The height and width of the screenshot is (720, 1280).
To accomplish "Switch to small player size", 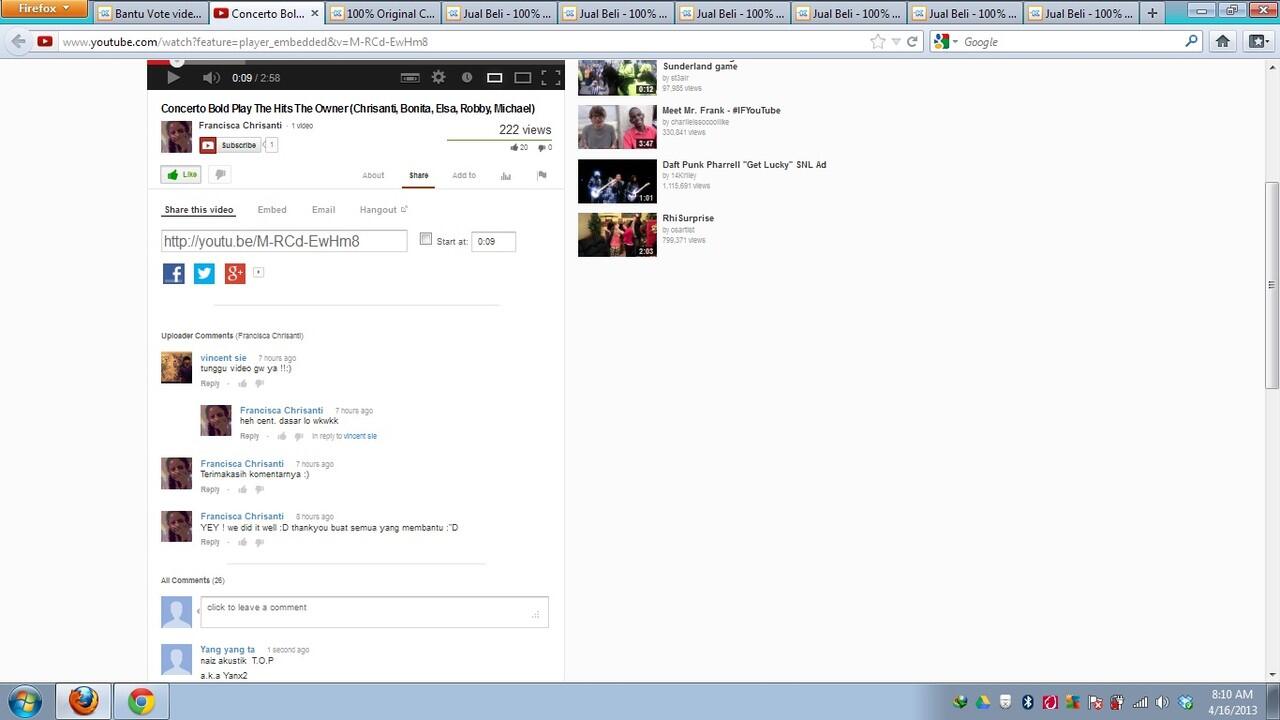I will (x=494, y=77).
